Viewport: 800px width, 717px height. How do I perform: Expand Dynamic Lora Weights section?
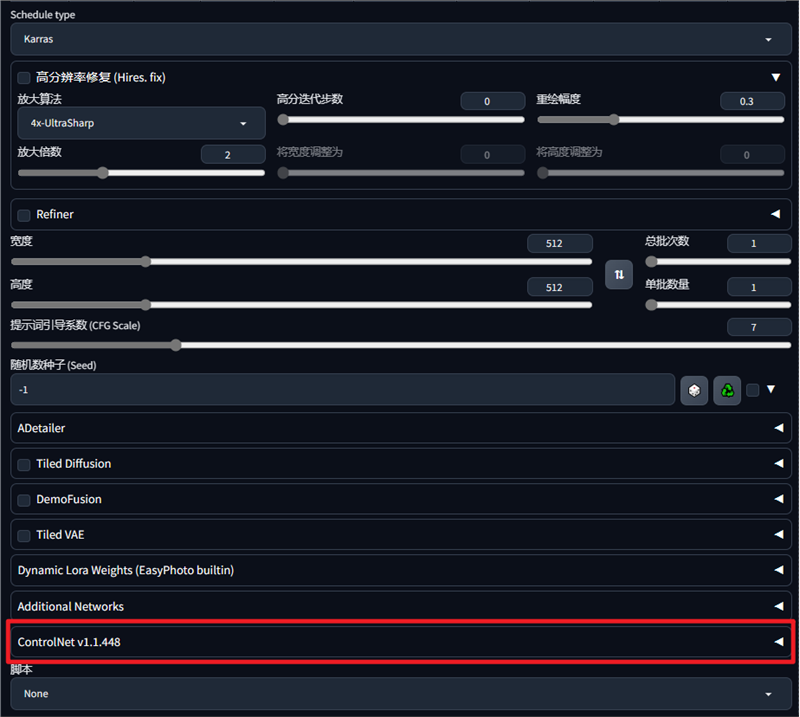pyautogui.click(x=400, y=570)
